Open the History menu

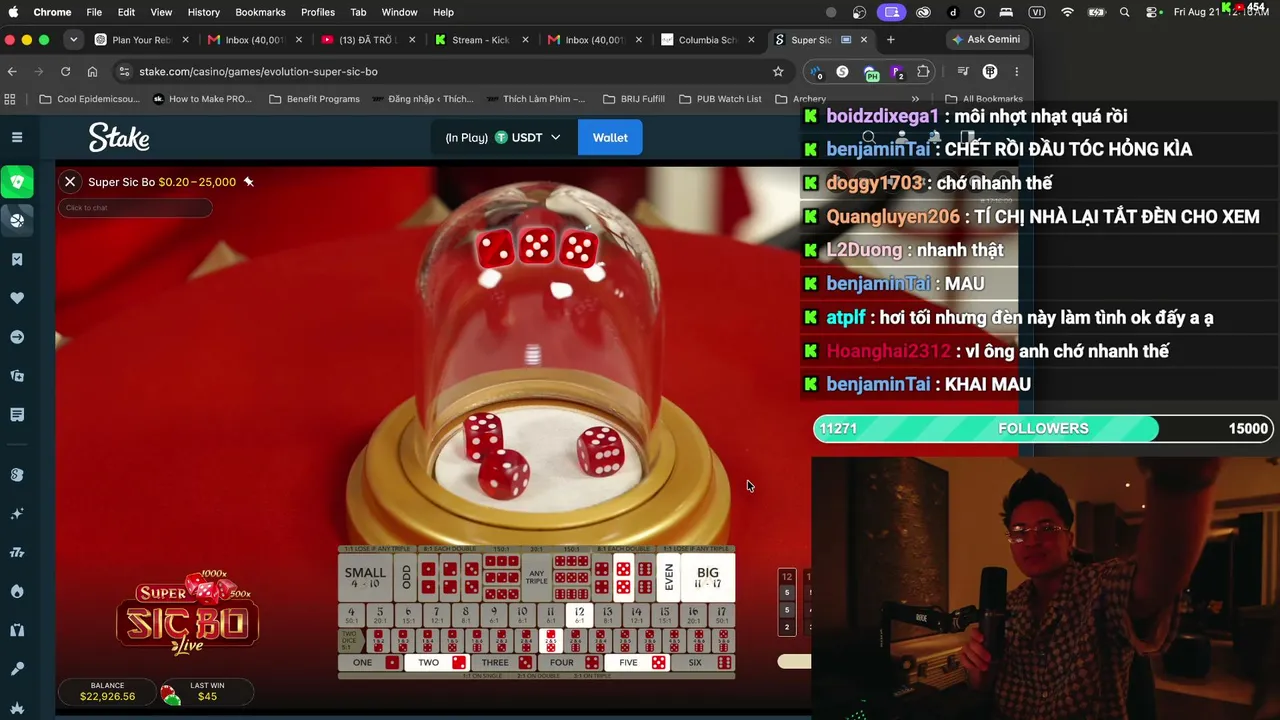(203, 12)
